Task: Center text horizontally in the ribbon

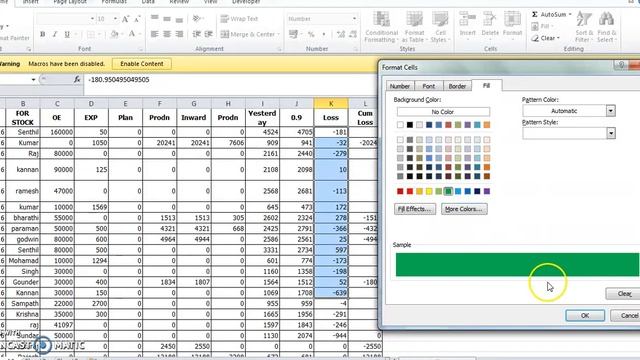Action: click(x=167, y=34)
